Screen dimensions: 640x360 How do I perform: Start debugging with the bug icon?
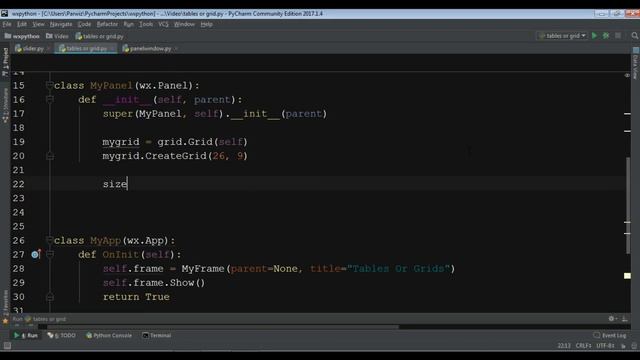[606, 36]
